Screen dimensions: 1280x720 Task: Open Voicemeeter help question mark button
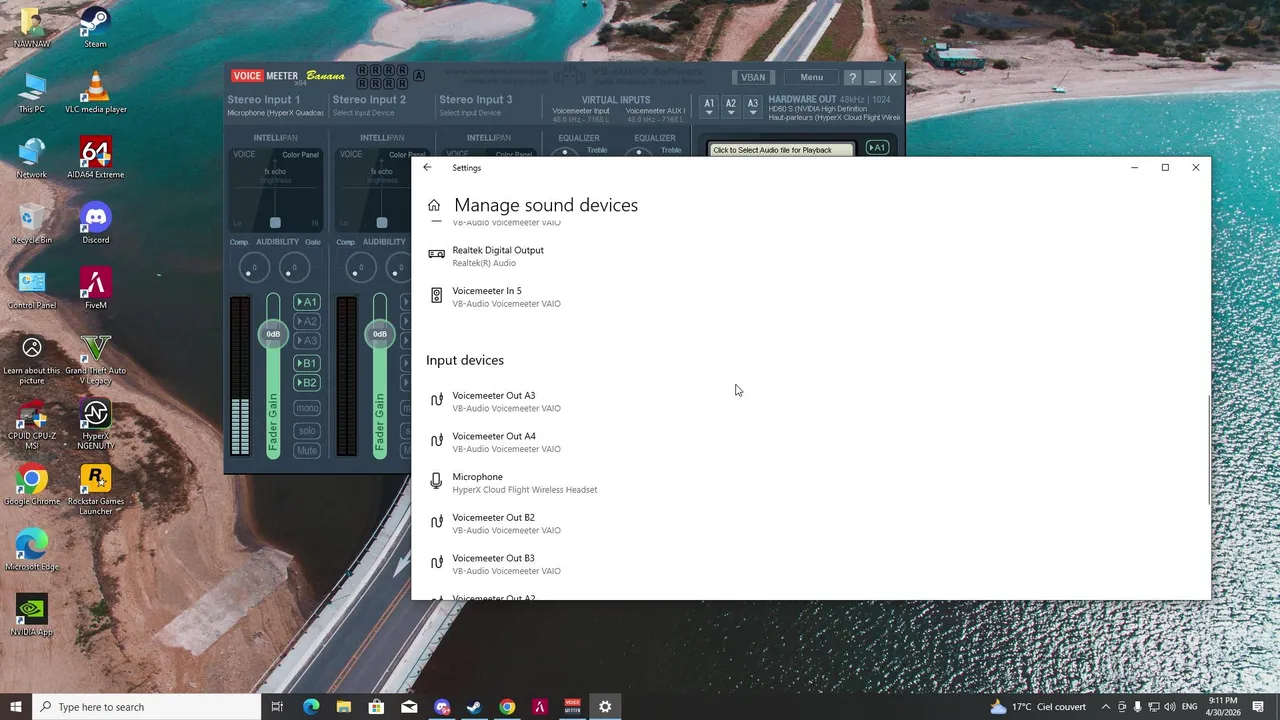(x=852, y=78)
